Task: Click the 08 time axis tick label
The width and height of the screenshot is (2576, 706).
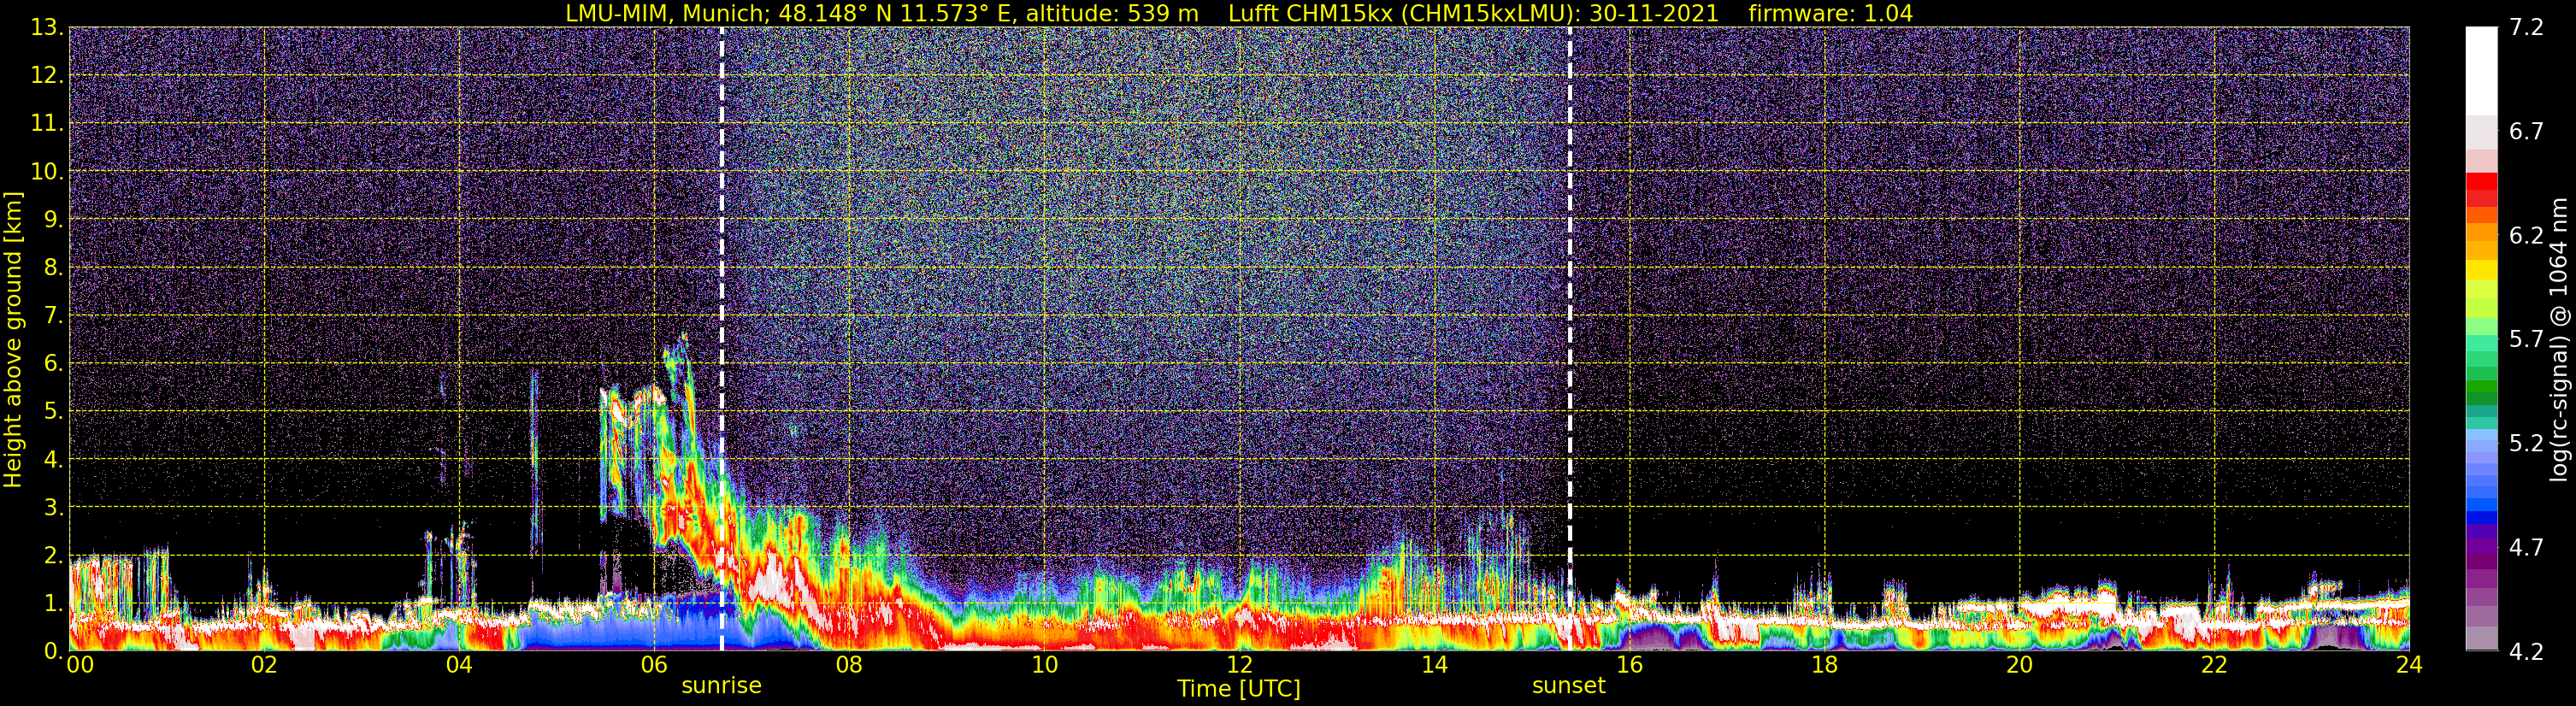Action: click(849, 665)
